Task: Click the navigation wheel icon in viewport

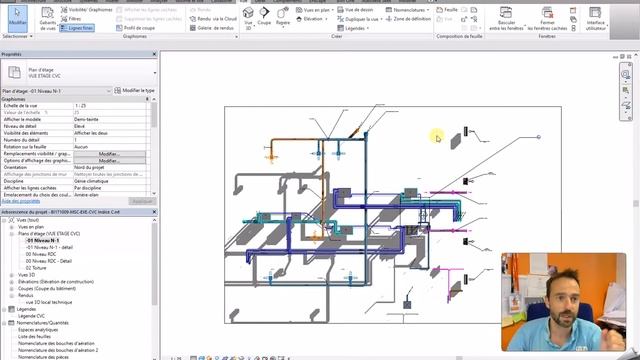Action: tap(625, 74)
